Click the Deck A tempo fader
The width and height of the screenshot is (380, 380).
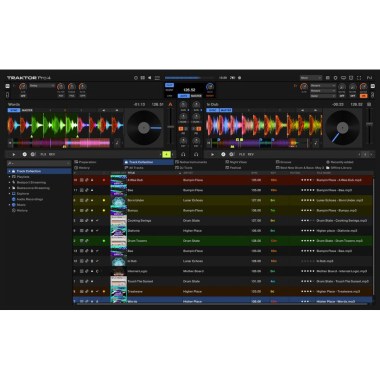(x=170, y=127)
